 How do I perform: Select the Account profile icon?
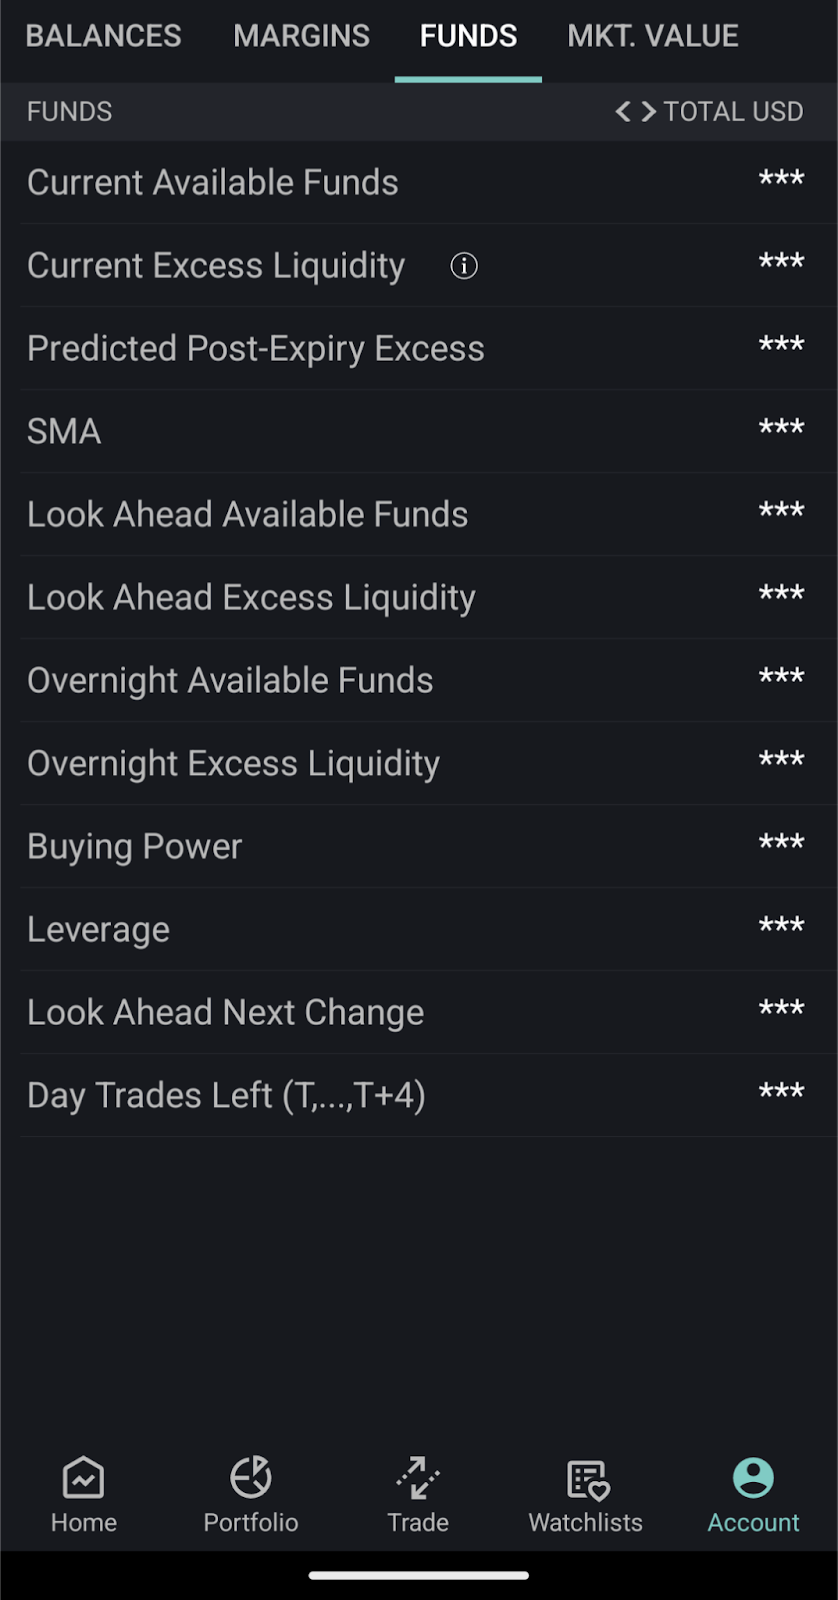(753, 1478)
